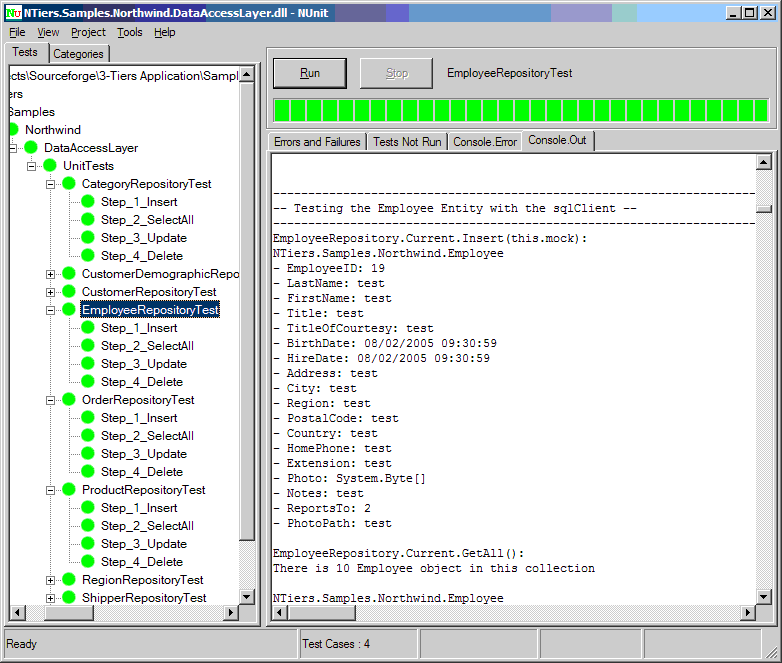Expand RegionRepositoryTest node
Image resolution: width=782 pixels, height=663 pixels.
coord(50,580)
